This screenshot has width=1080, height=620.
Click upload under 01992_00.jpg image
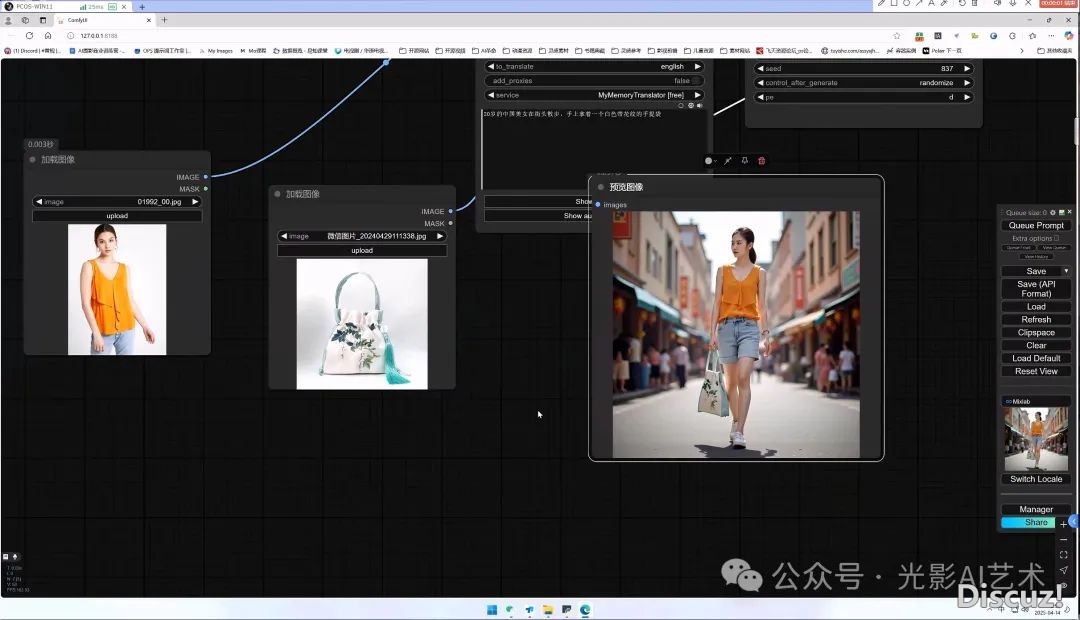click(117, 216)
